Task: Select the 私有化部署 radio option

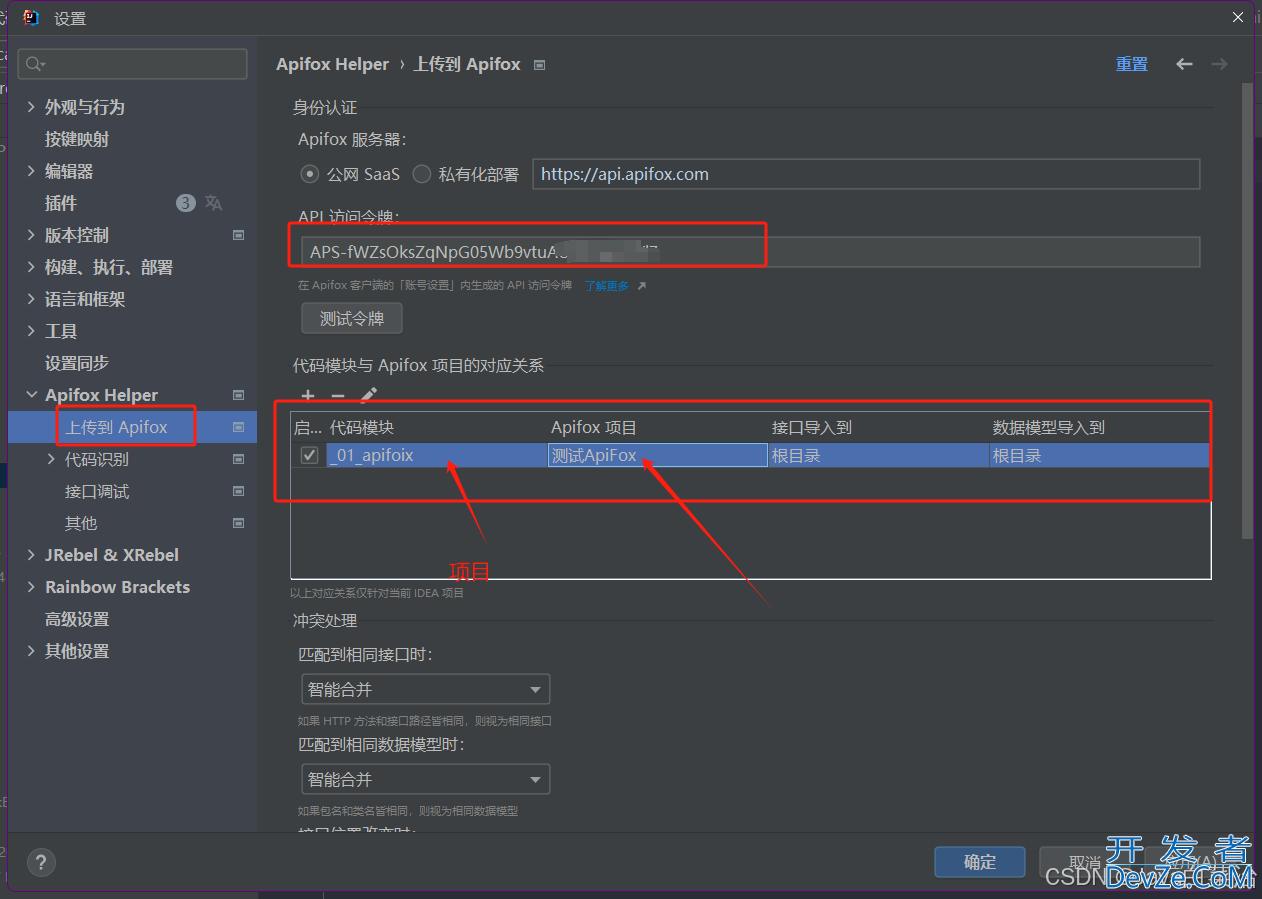Action: click(421, 174)
